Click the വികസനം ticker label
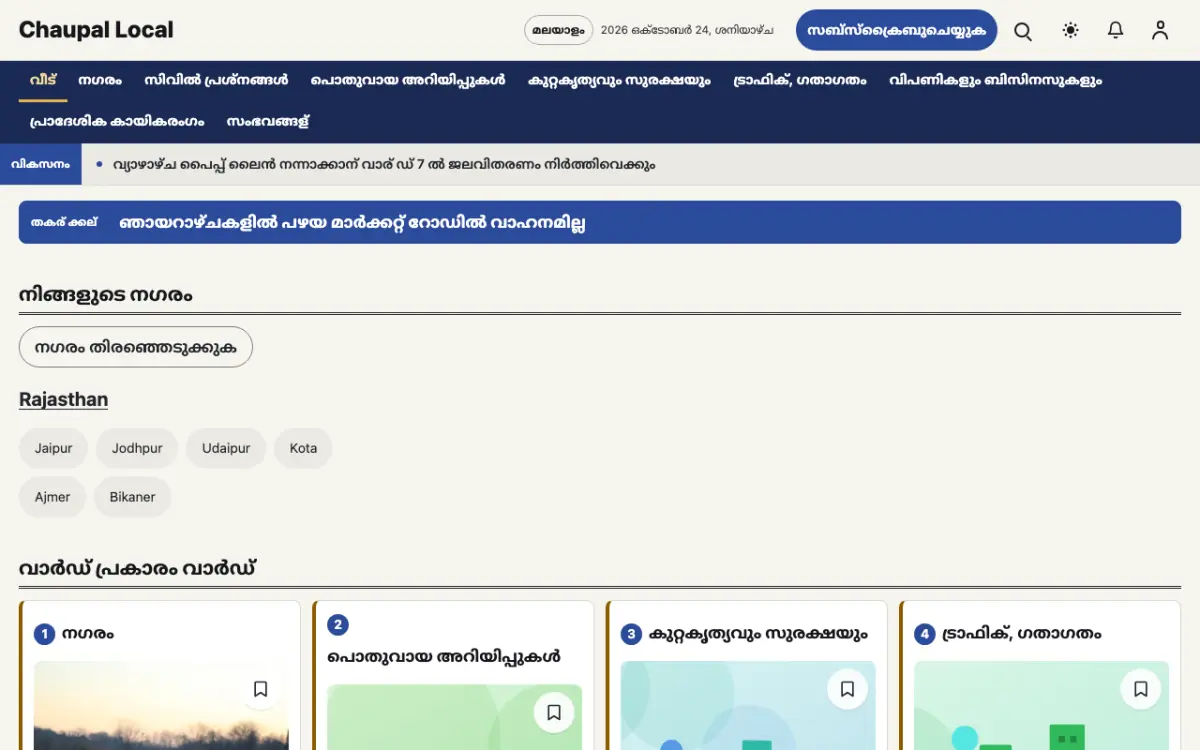This screenshot has height=750, width=1200. pyautogui.click(x=41, y=164)
